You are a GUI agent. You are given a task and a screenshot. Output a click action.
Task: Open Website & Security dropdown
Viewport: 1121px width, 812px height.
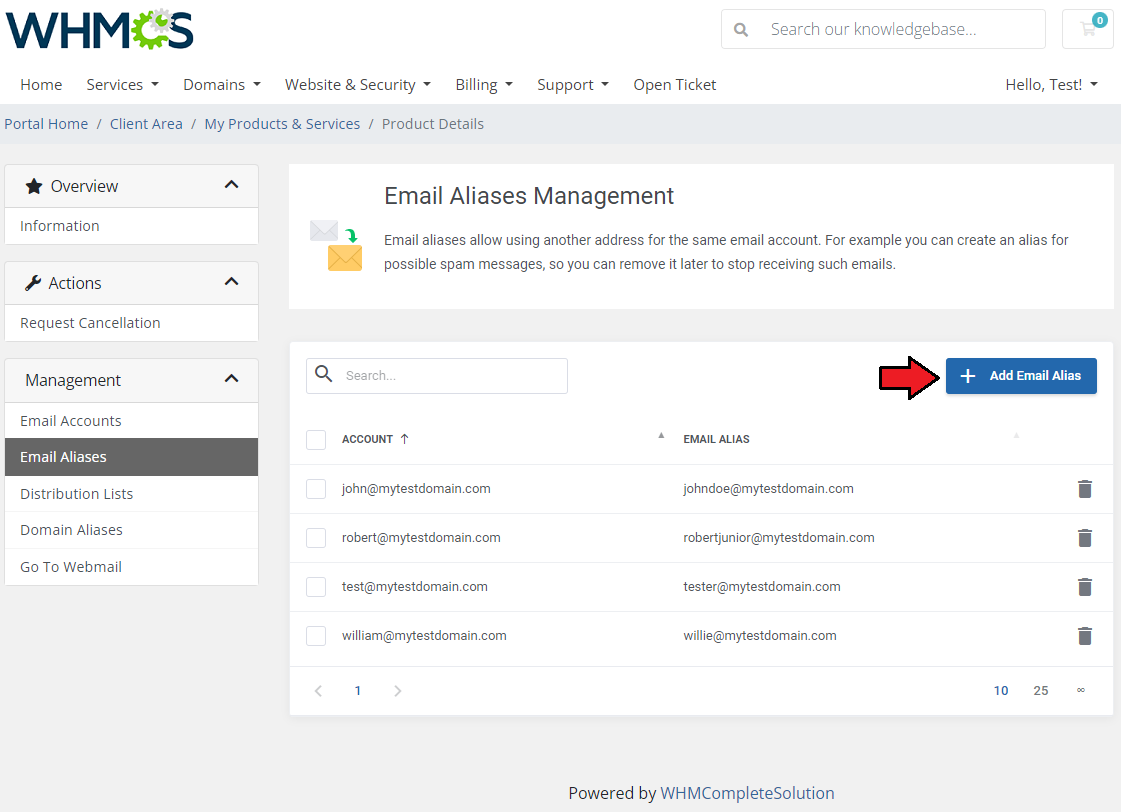coord(357,84)
